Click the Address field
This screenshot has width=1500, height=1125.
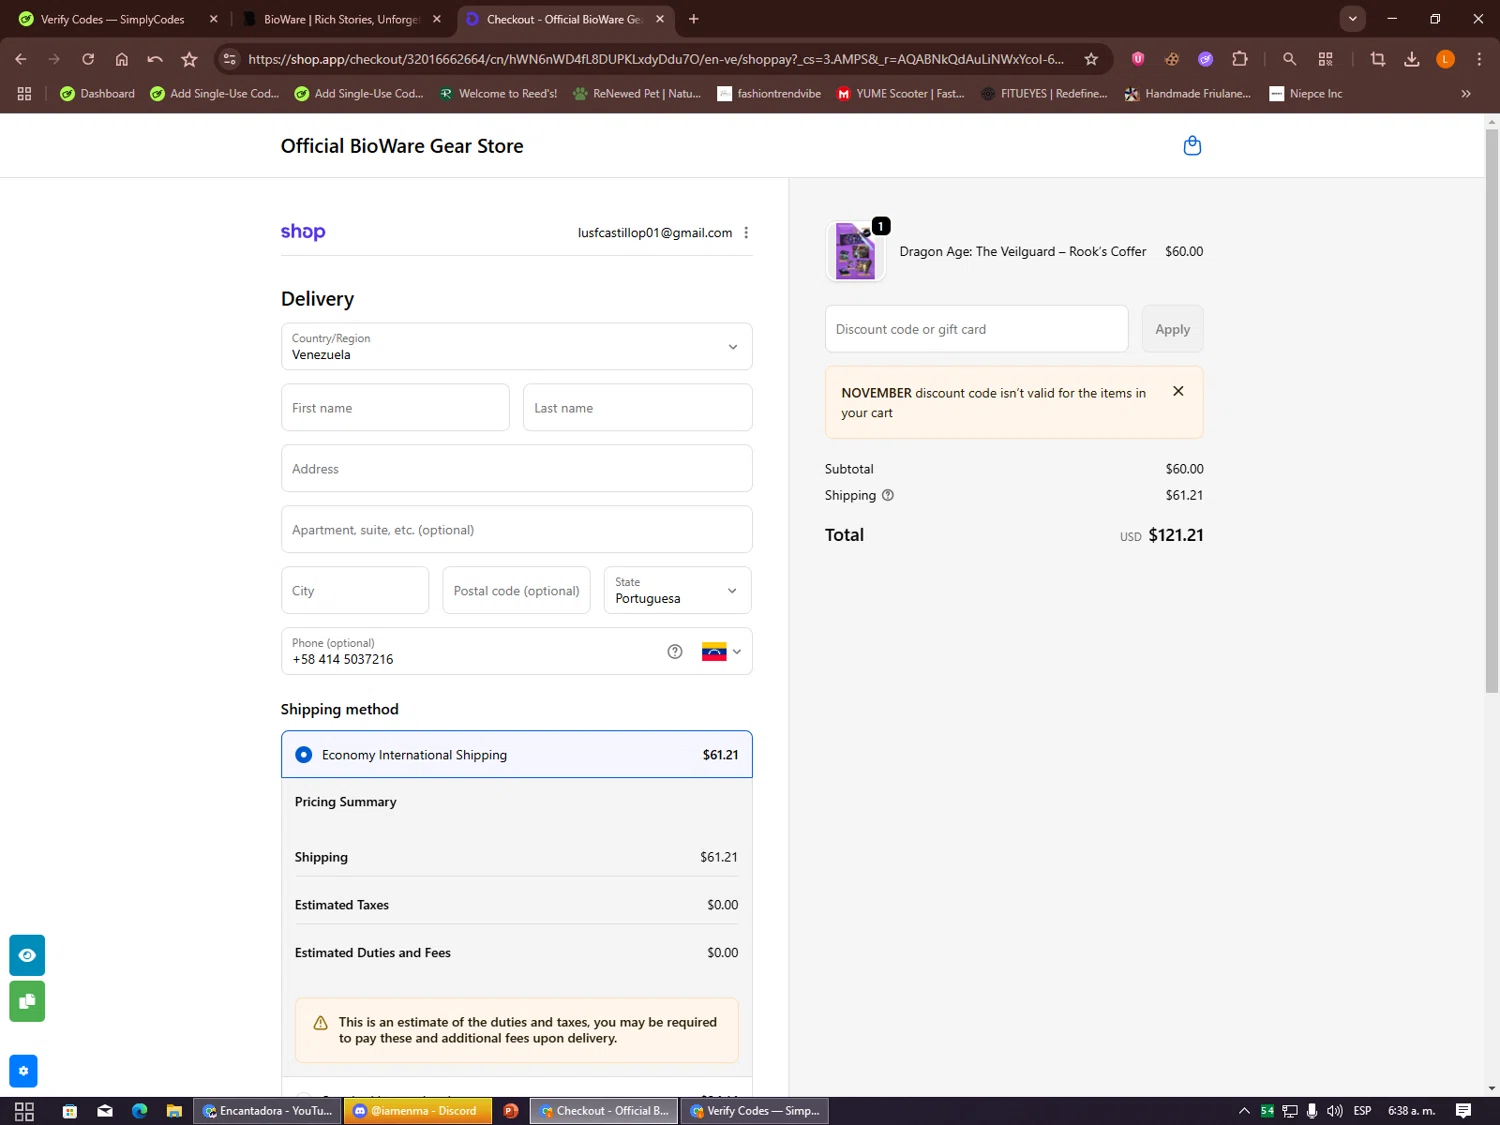pyautogui.click(x=516, y=469)
